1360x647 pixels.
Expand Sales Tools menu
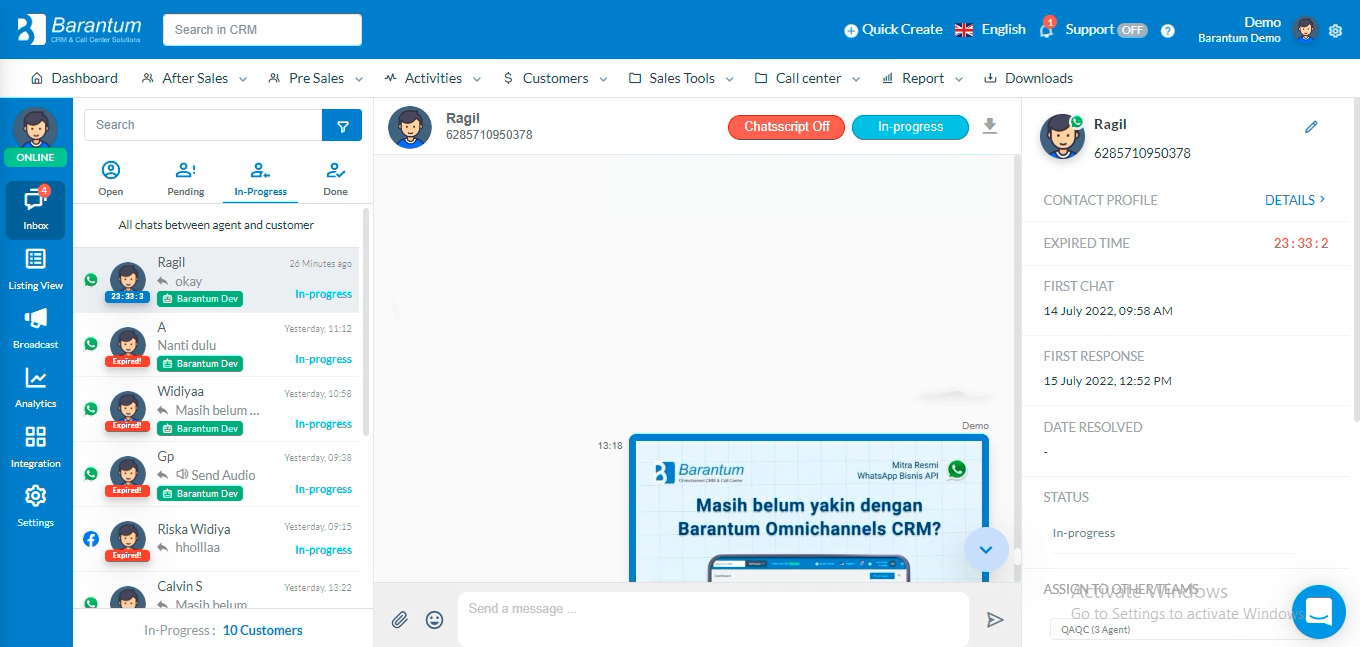pos(681,78)
